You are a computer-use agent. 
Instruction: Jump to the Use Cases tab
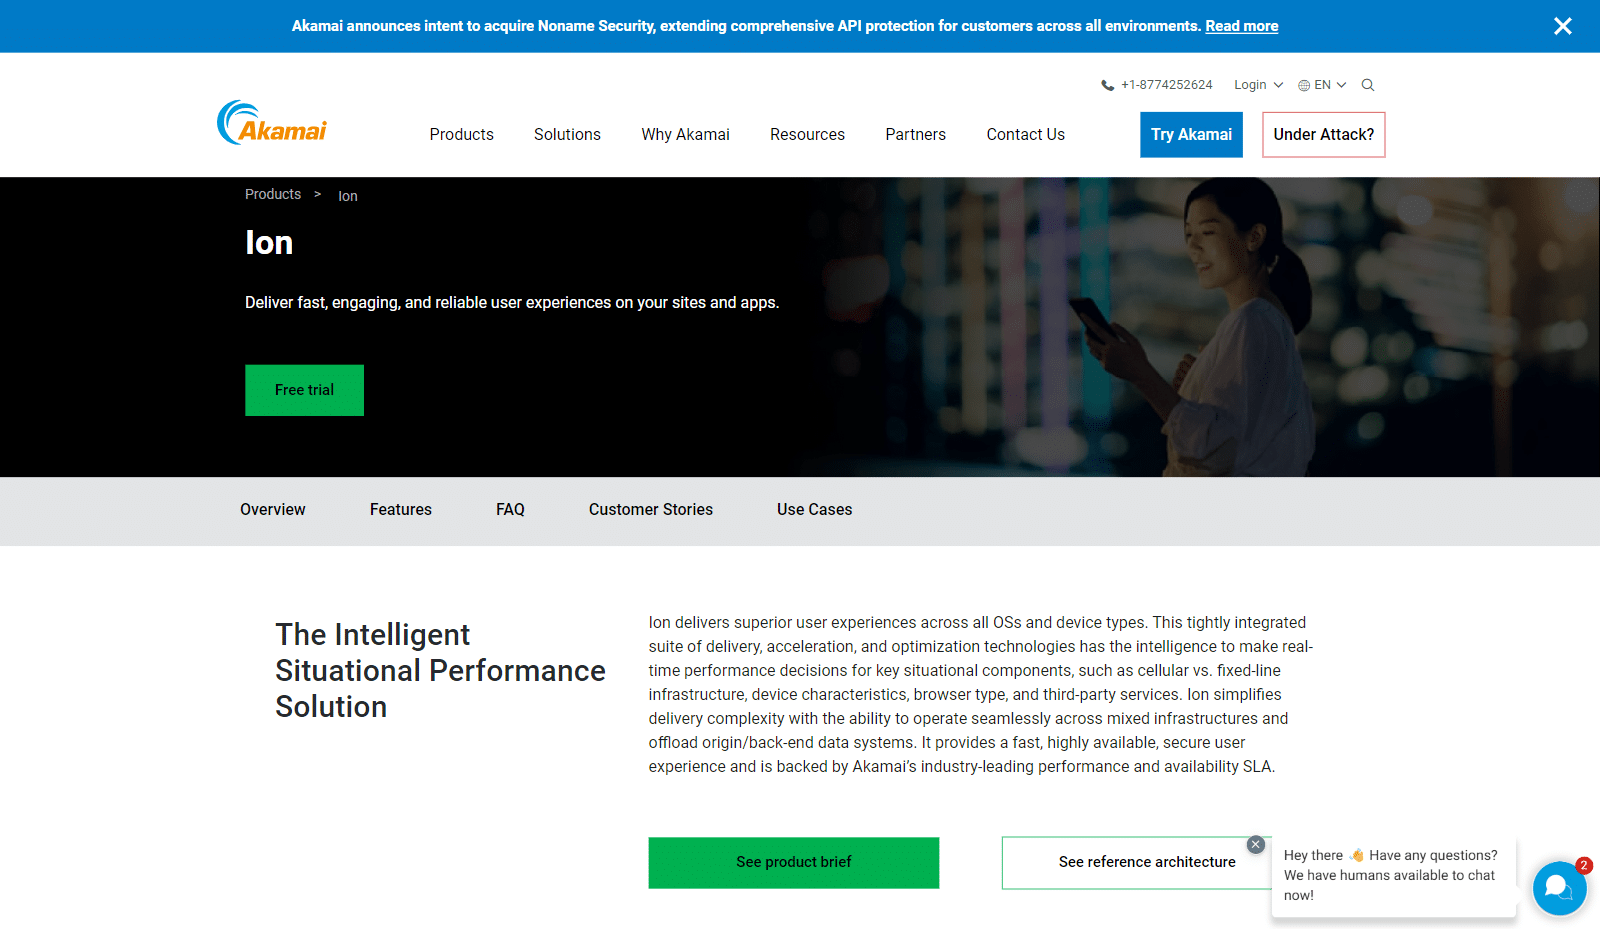[x=814, y=510]
